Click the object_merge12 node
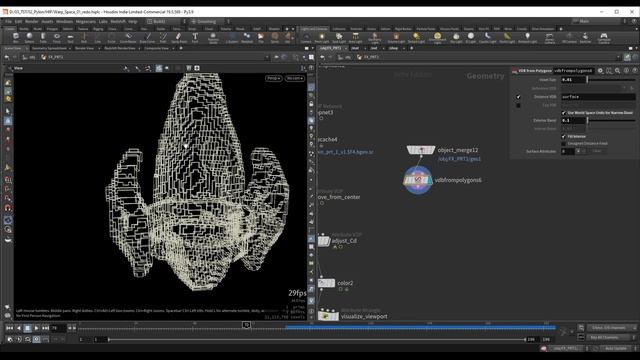Image resolution: width=640 pixels, height=360 pixels. 421,150
